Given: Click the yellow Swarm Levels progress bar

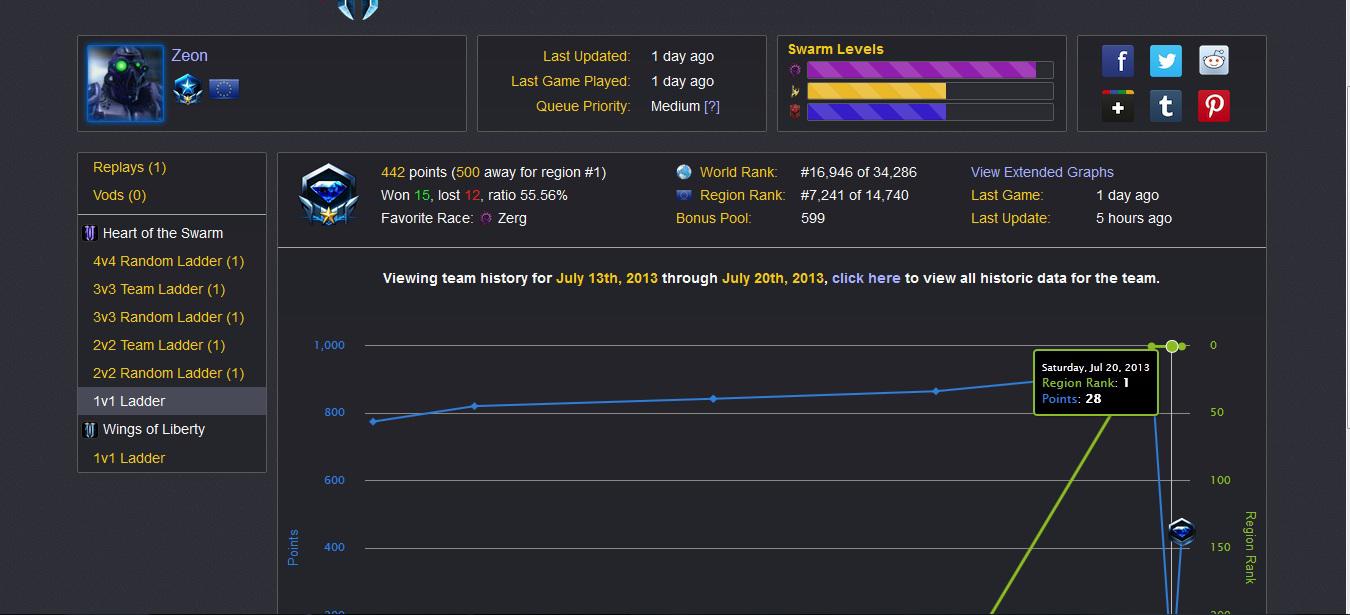Looking at the screenshot, I should (930, 91).
